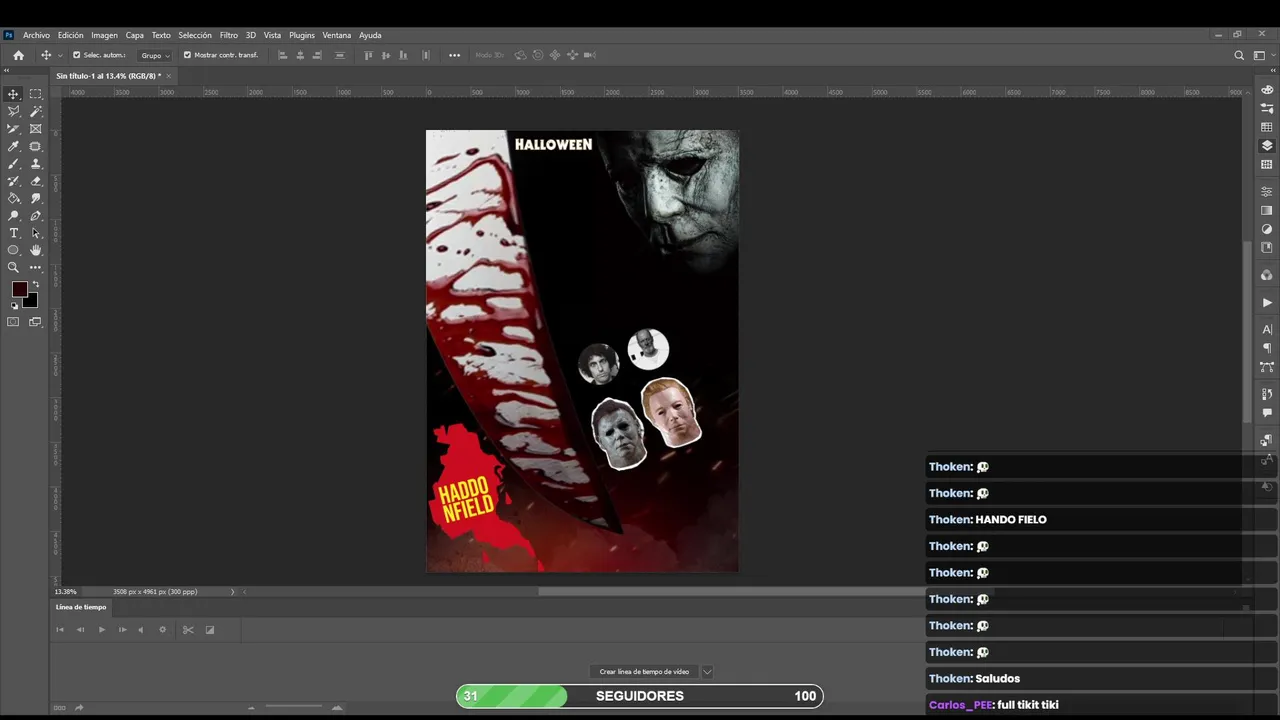This screenshot has height=720, width=1280.
Task: Click Crear línea de tiempo de vídeo button
Action: (644, 672)
